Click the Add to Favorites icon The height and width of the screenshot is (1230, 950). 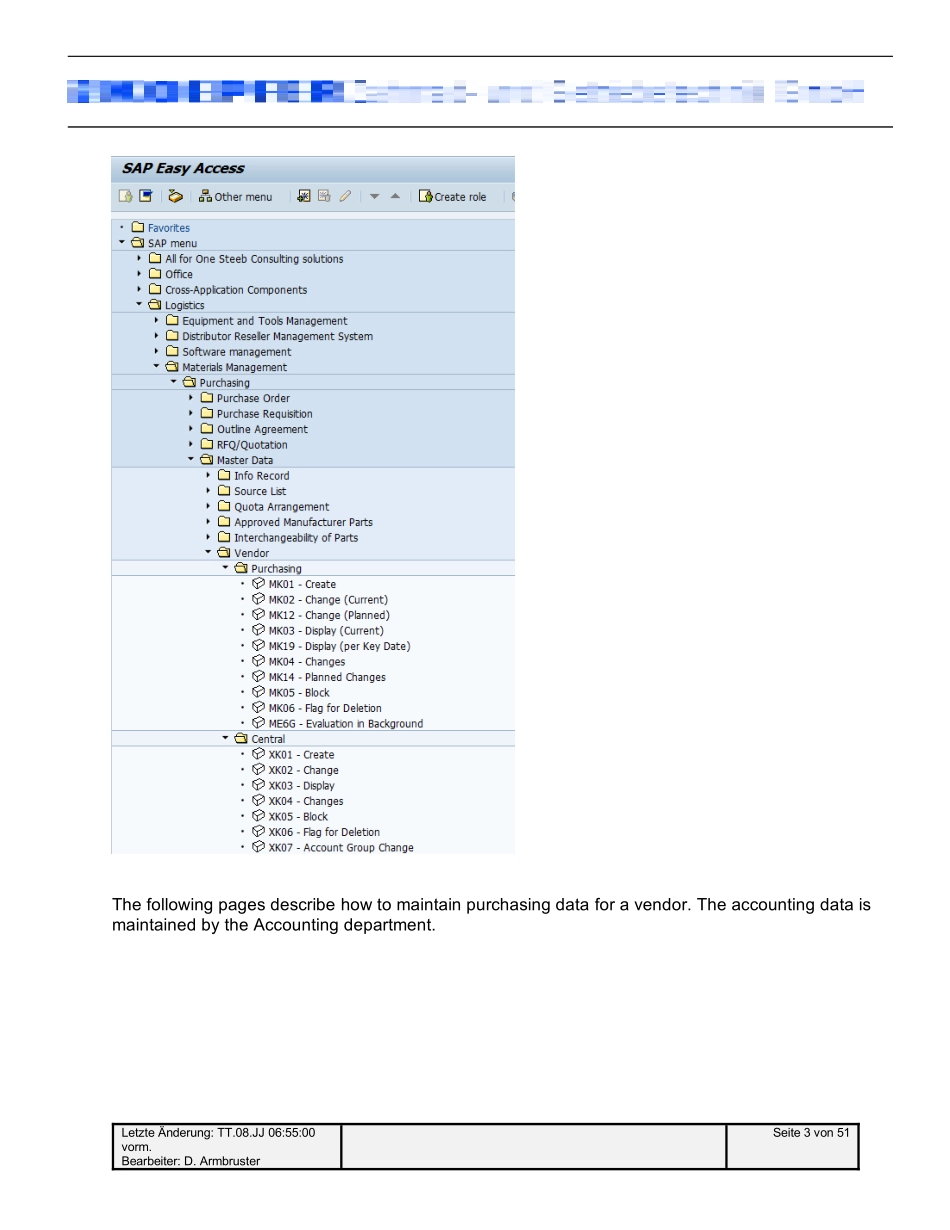click(304, 196)
